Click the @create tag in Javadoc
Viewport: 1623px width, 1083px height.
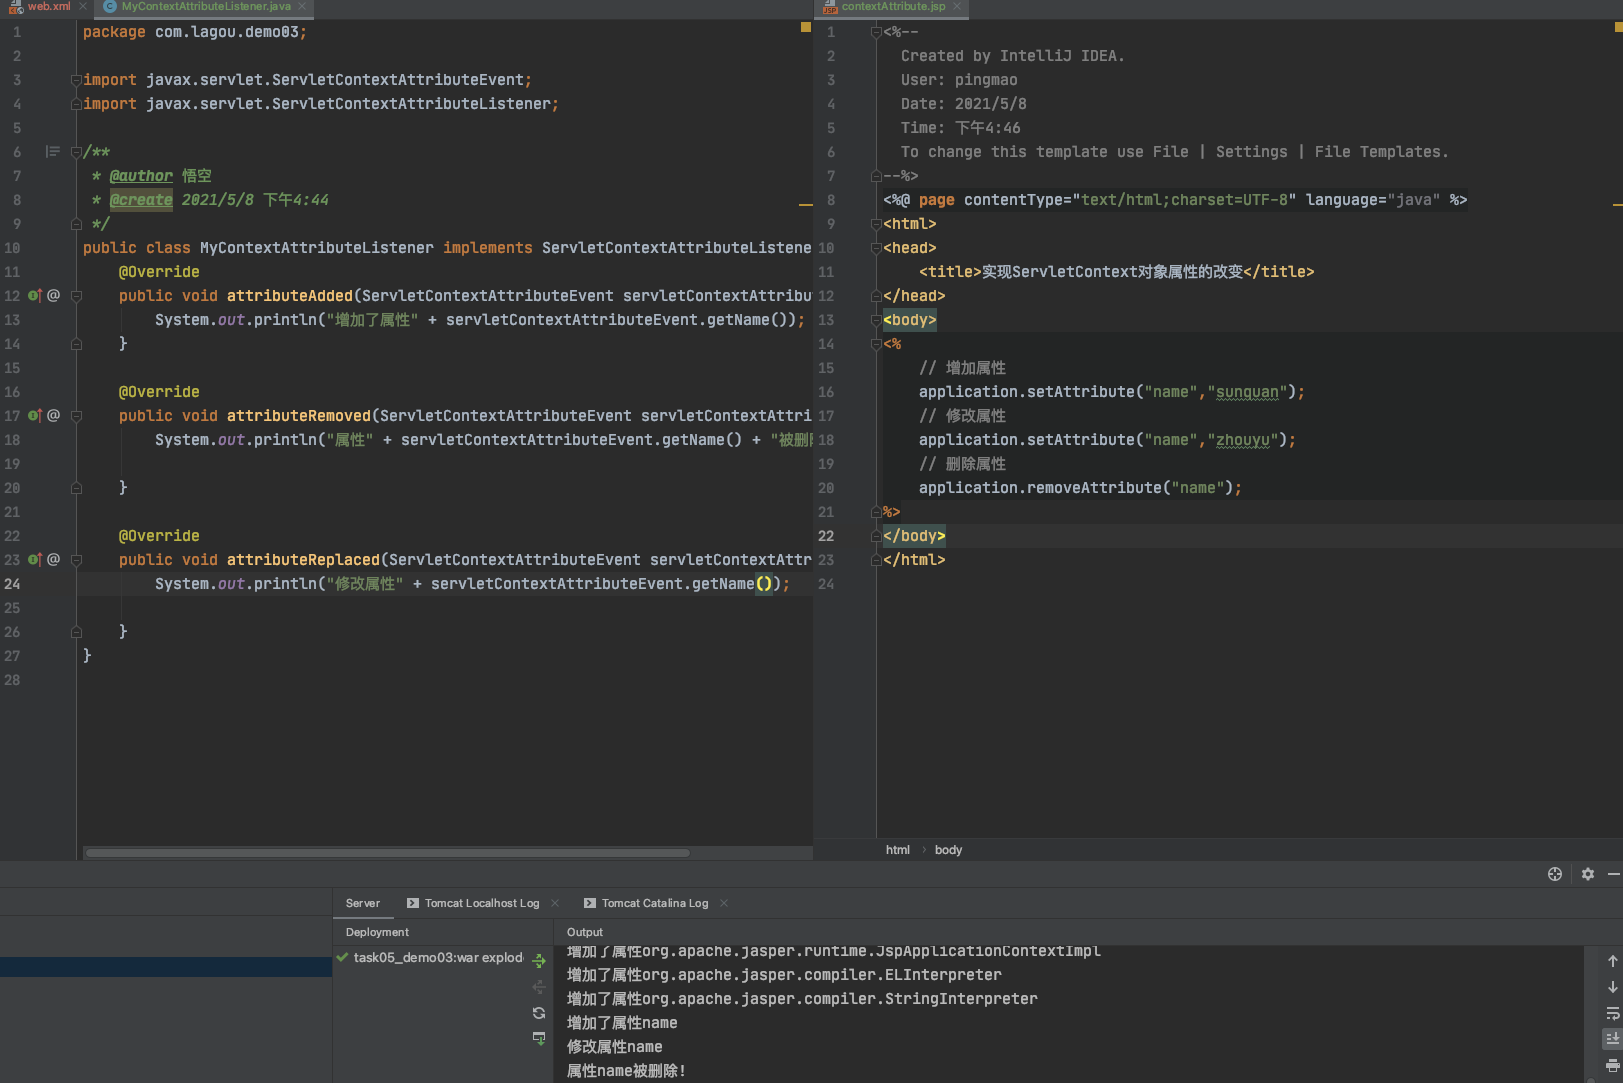(x=141, y=200)
